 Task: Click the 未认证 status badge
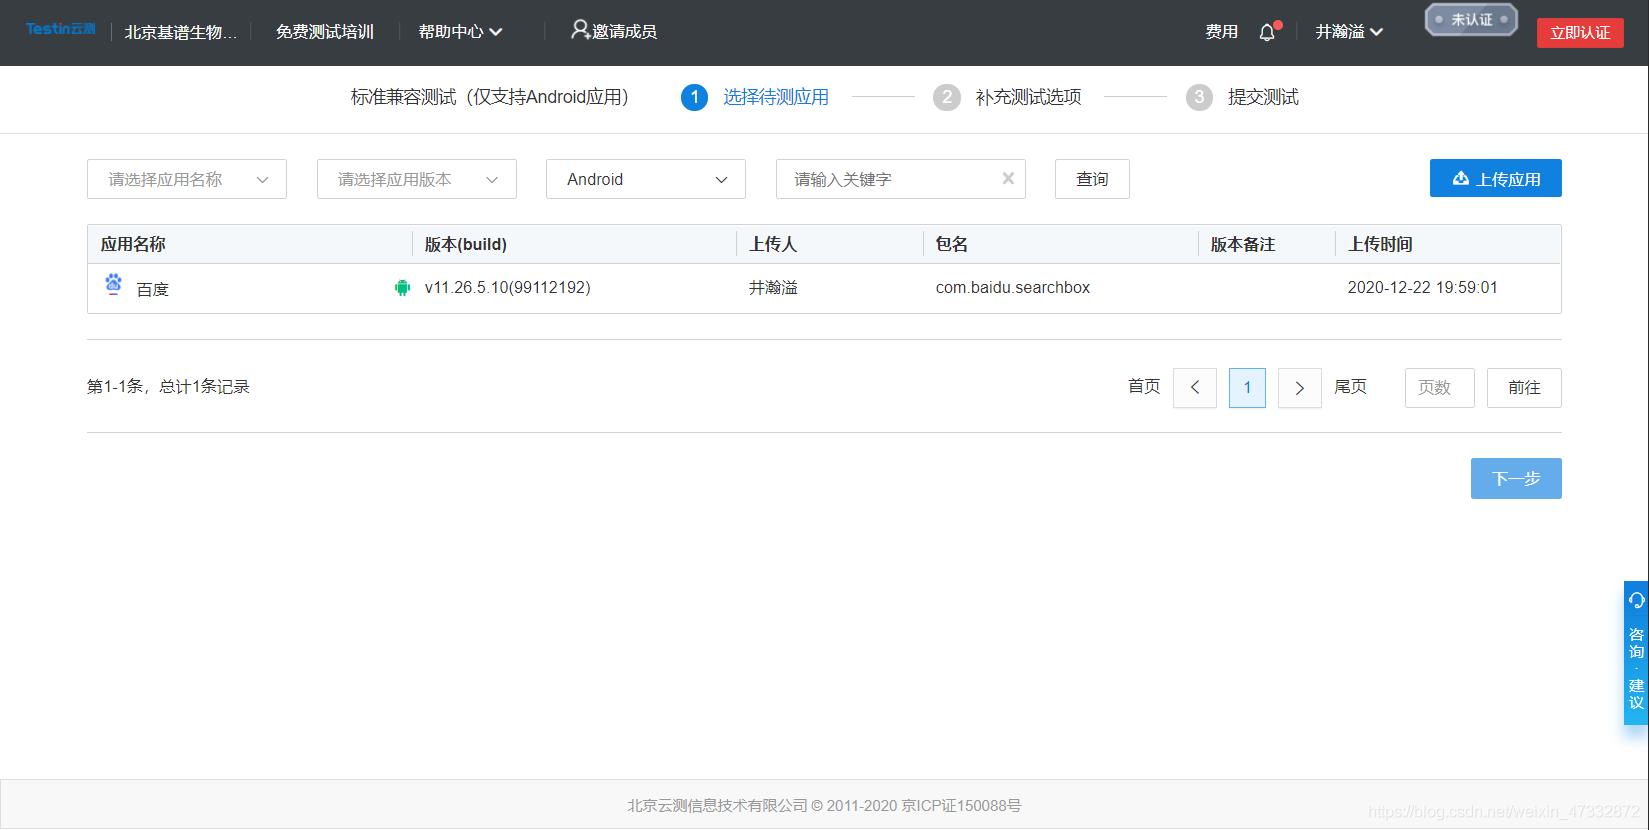(1471, 19)
